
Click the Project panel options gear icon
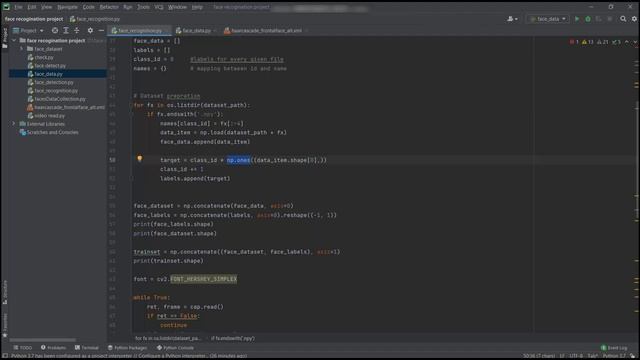[x=90, y=31]
